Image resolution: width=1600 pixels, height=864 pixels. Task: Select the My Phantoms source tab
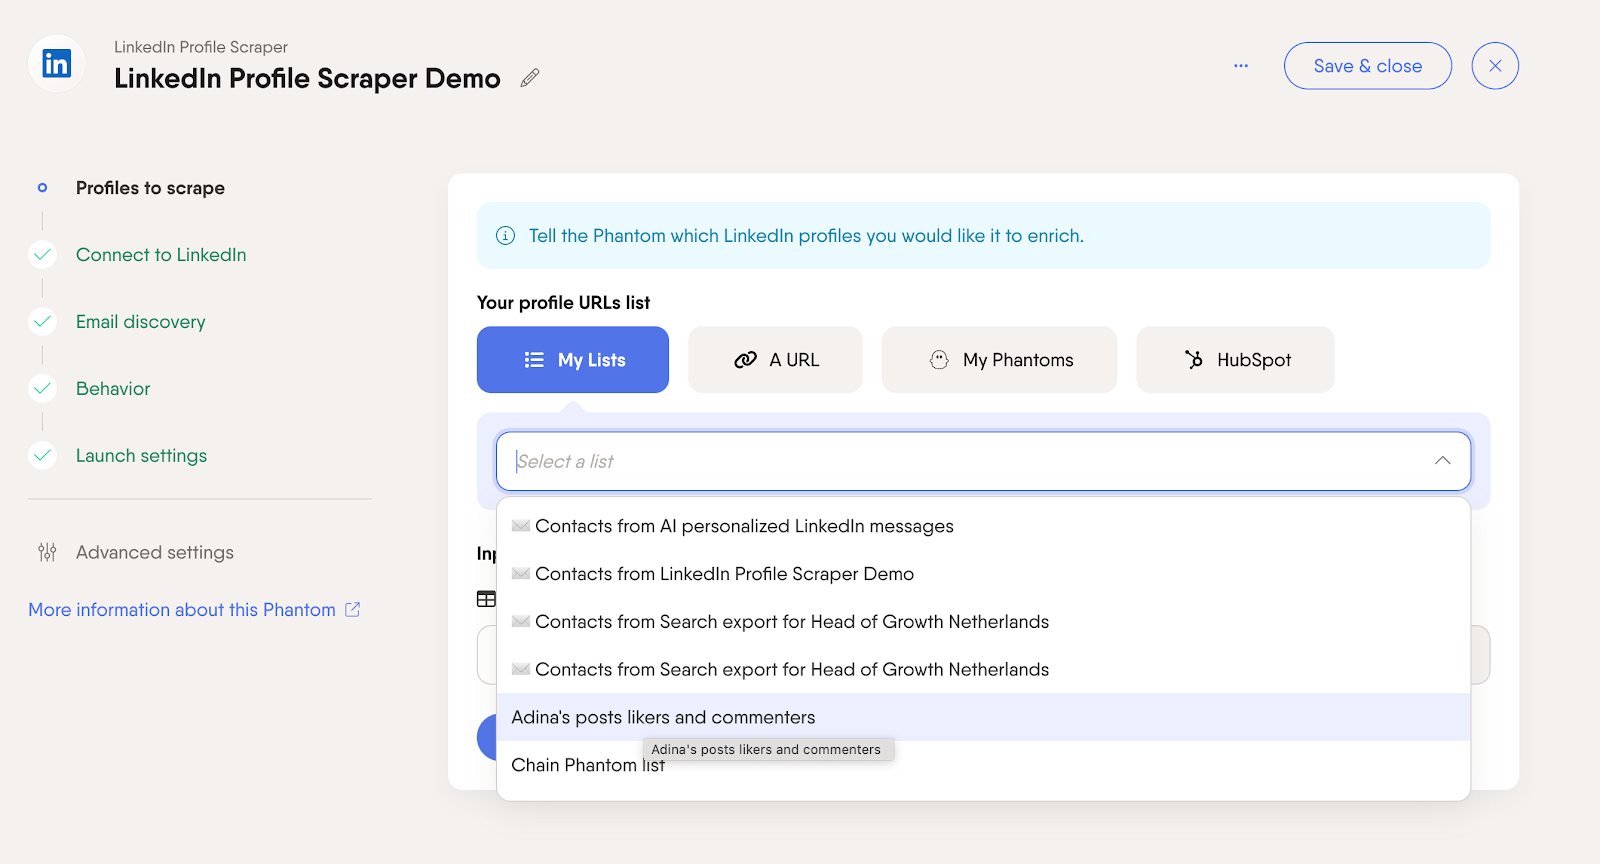999,360
